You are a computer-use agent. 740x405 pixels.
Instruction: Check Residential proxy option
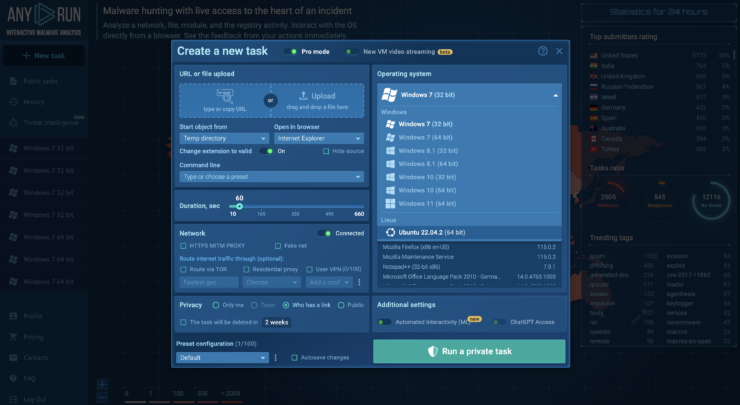click(246, 269)
